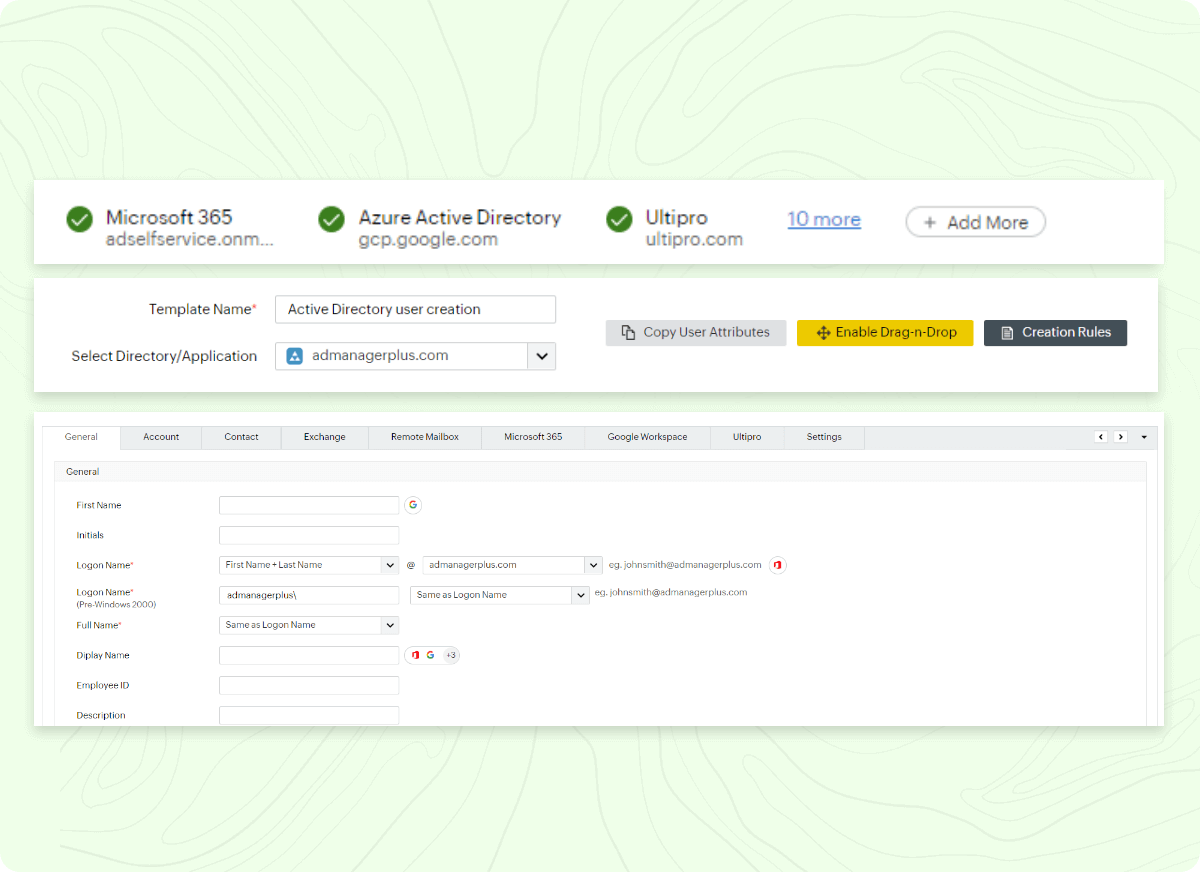1200x872 pixels.
Task: Open the +3 integrations badge beside Display Name
Action: click(450, 655)
